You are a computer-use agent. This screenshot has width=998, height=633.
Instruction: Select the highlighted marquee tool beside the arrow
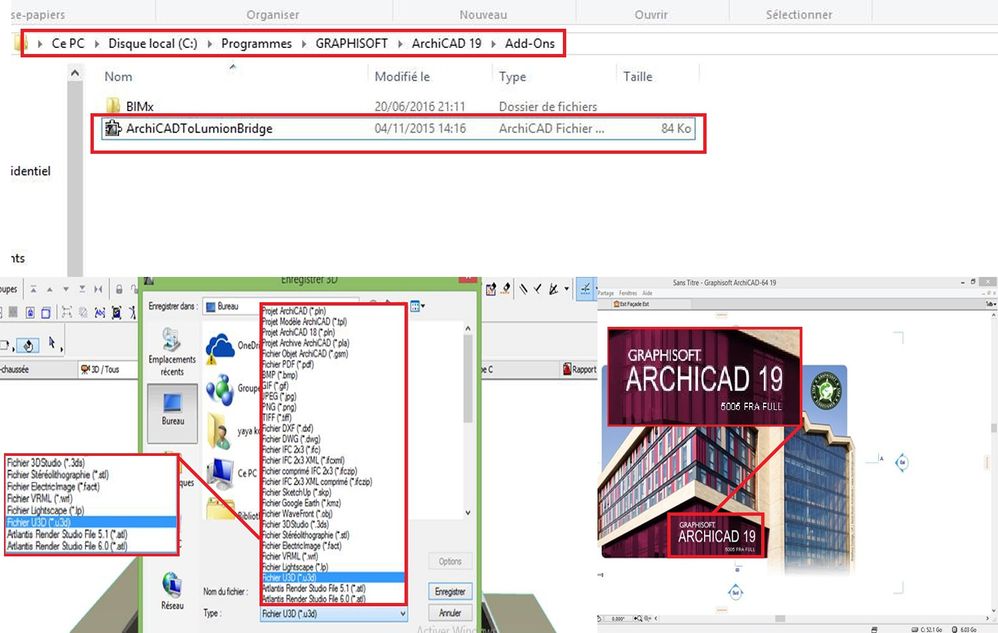coord(27,345)
